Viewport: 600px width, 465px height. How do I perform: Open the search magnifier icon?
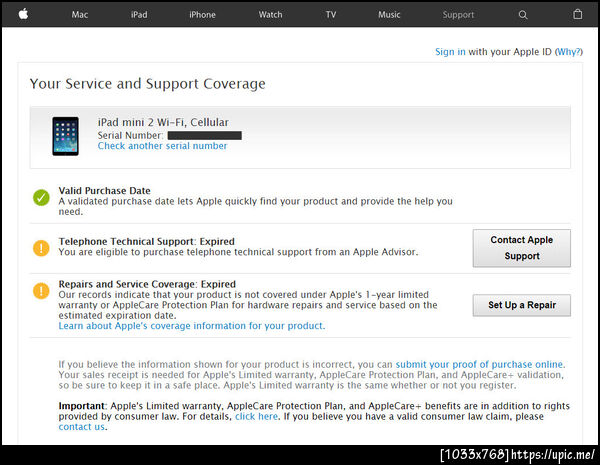523,15
